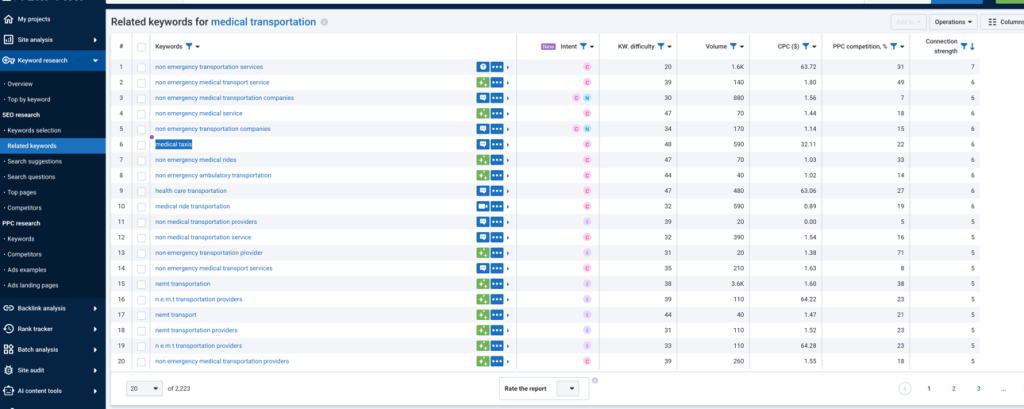The width and height of the screenshot is (1024, 409).
Task: Click the KW. difficulty filter icon
Action: pyautogui.click(x=657, y=46)
